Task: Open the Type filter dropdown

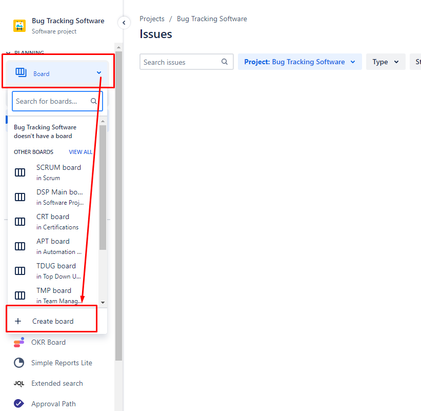Action: click(x=386, y=62)
